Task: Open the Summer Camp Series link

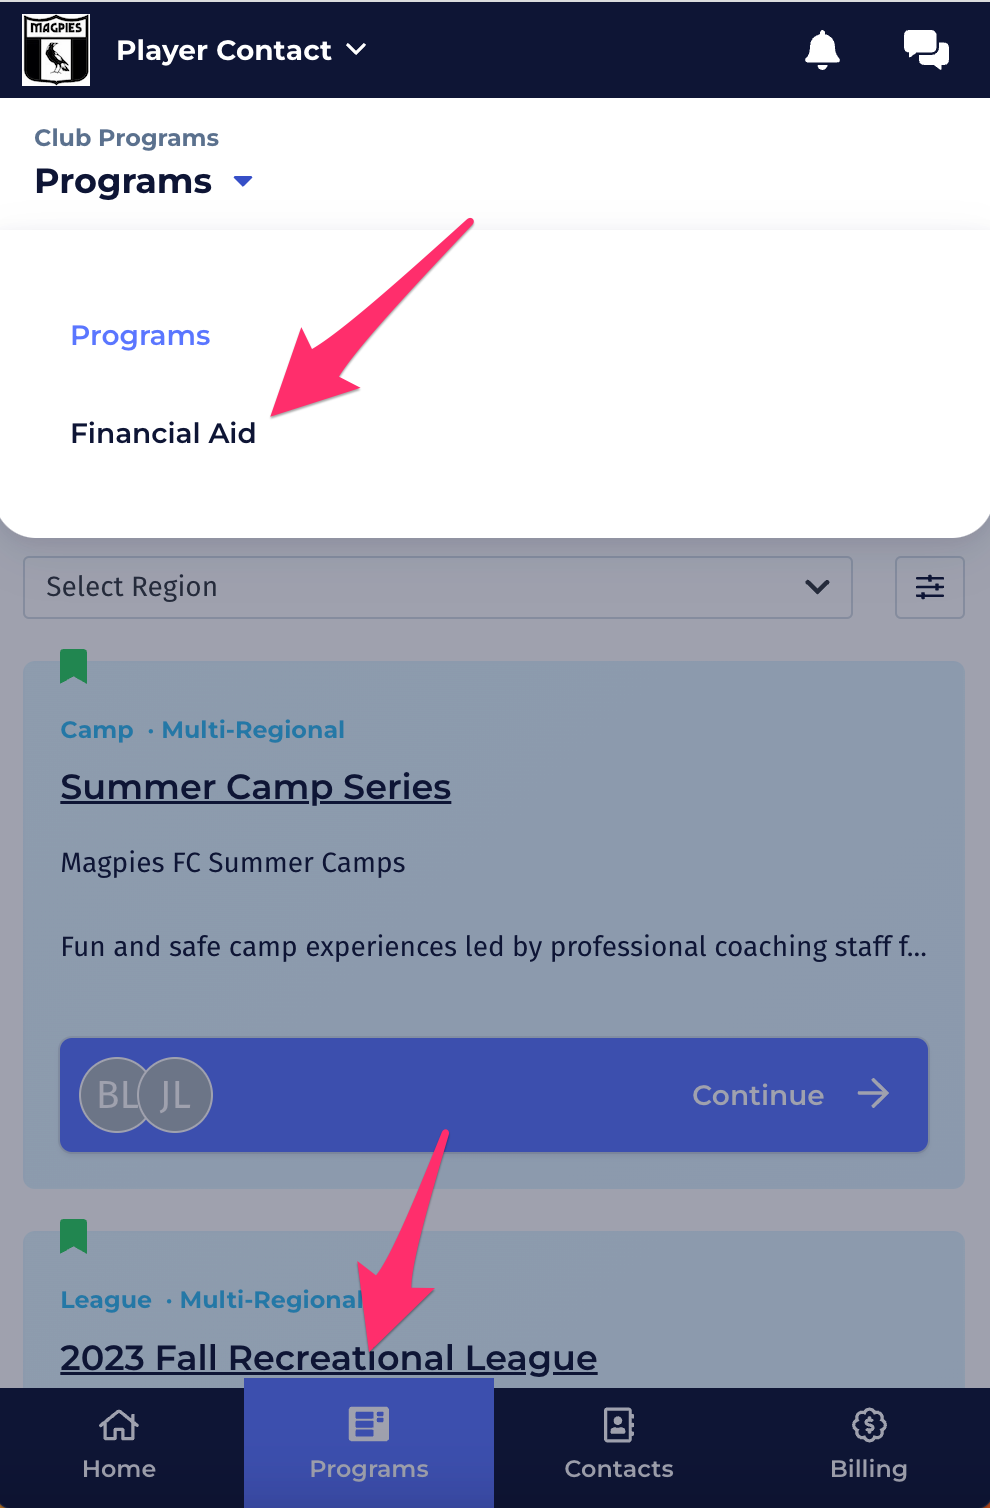Action: click(256, 787)
